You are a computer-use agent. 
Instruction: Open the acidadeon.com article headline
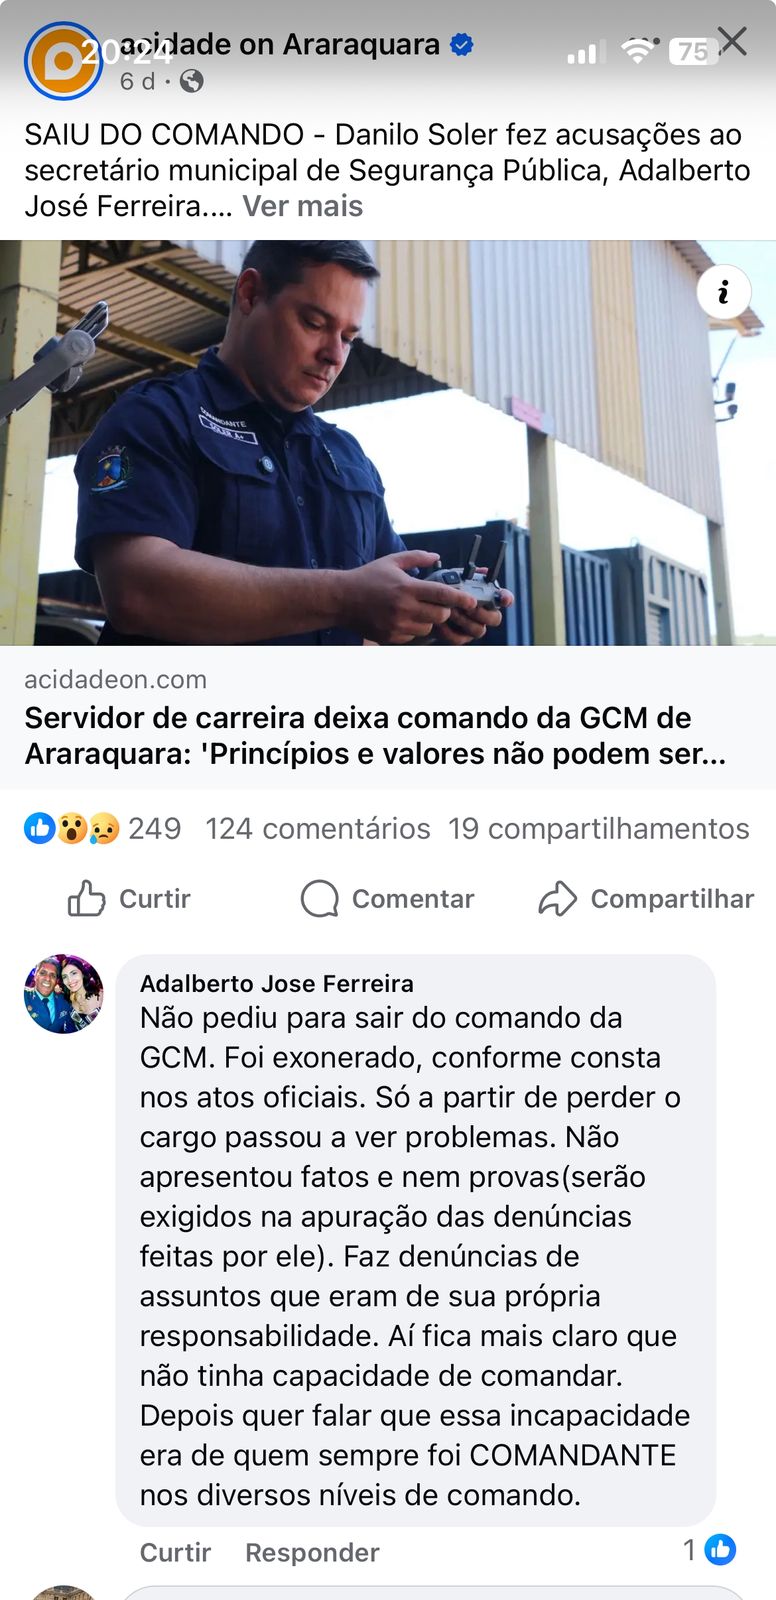[x=375, y=735]
